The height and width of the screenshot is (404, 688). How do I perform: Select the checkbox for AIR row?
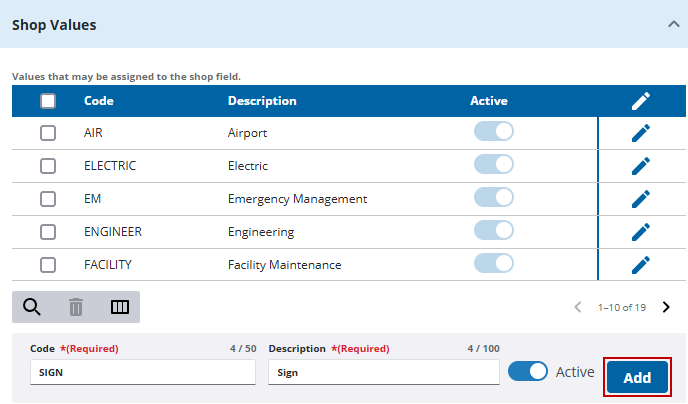click(48, 133)
